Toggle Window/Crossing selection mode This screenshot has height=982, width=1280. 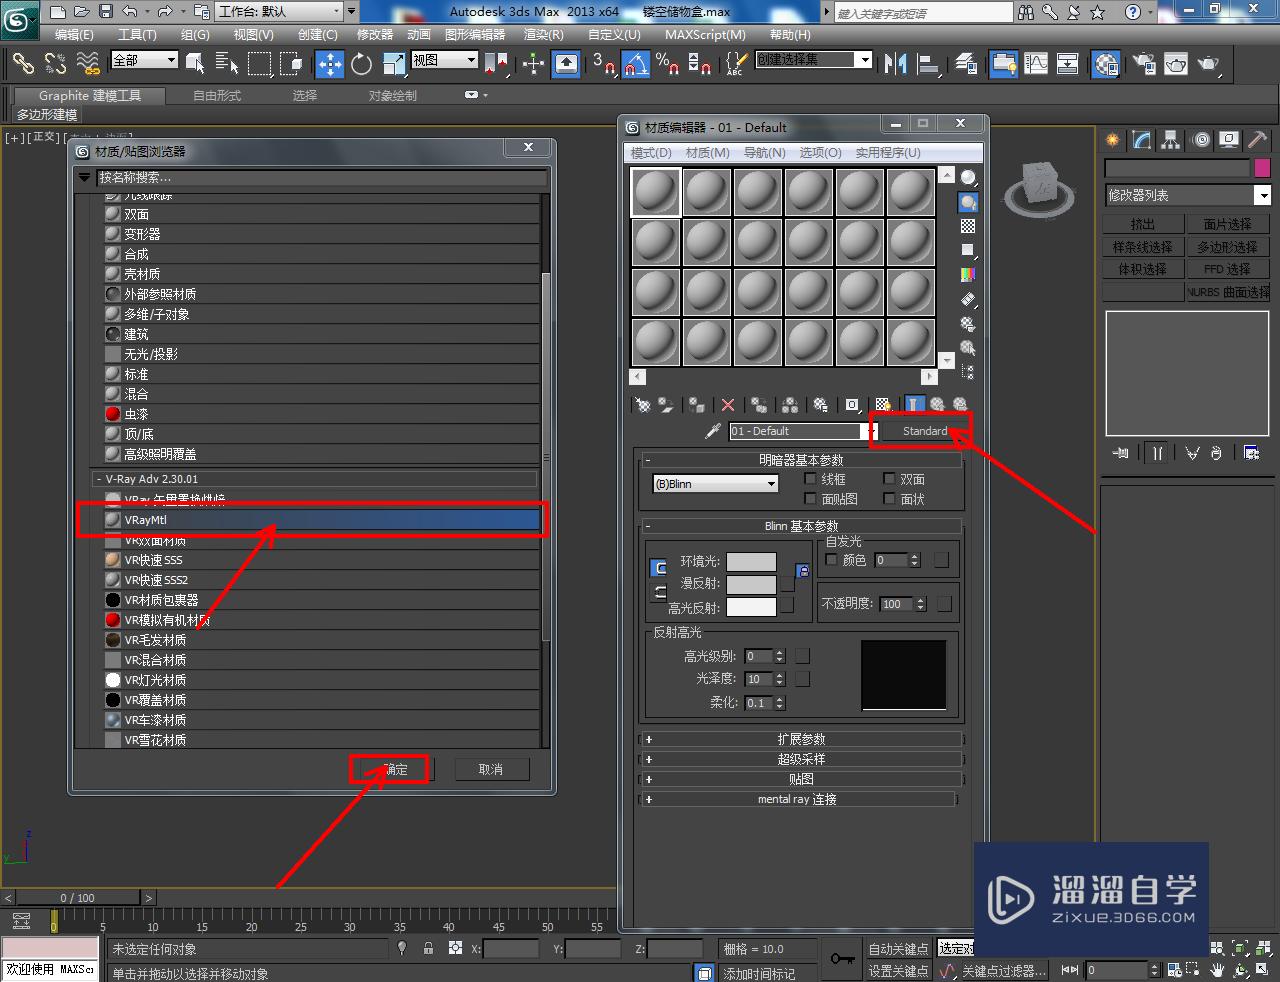coord(291,64)
